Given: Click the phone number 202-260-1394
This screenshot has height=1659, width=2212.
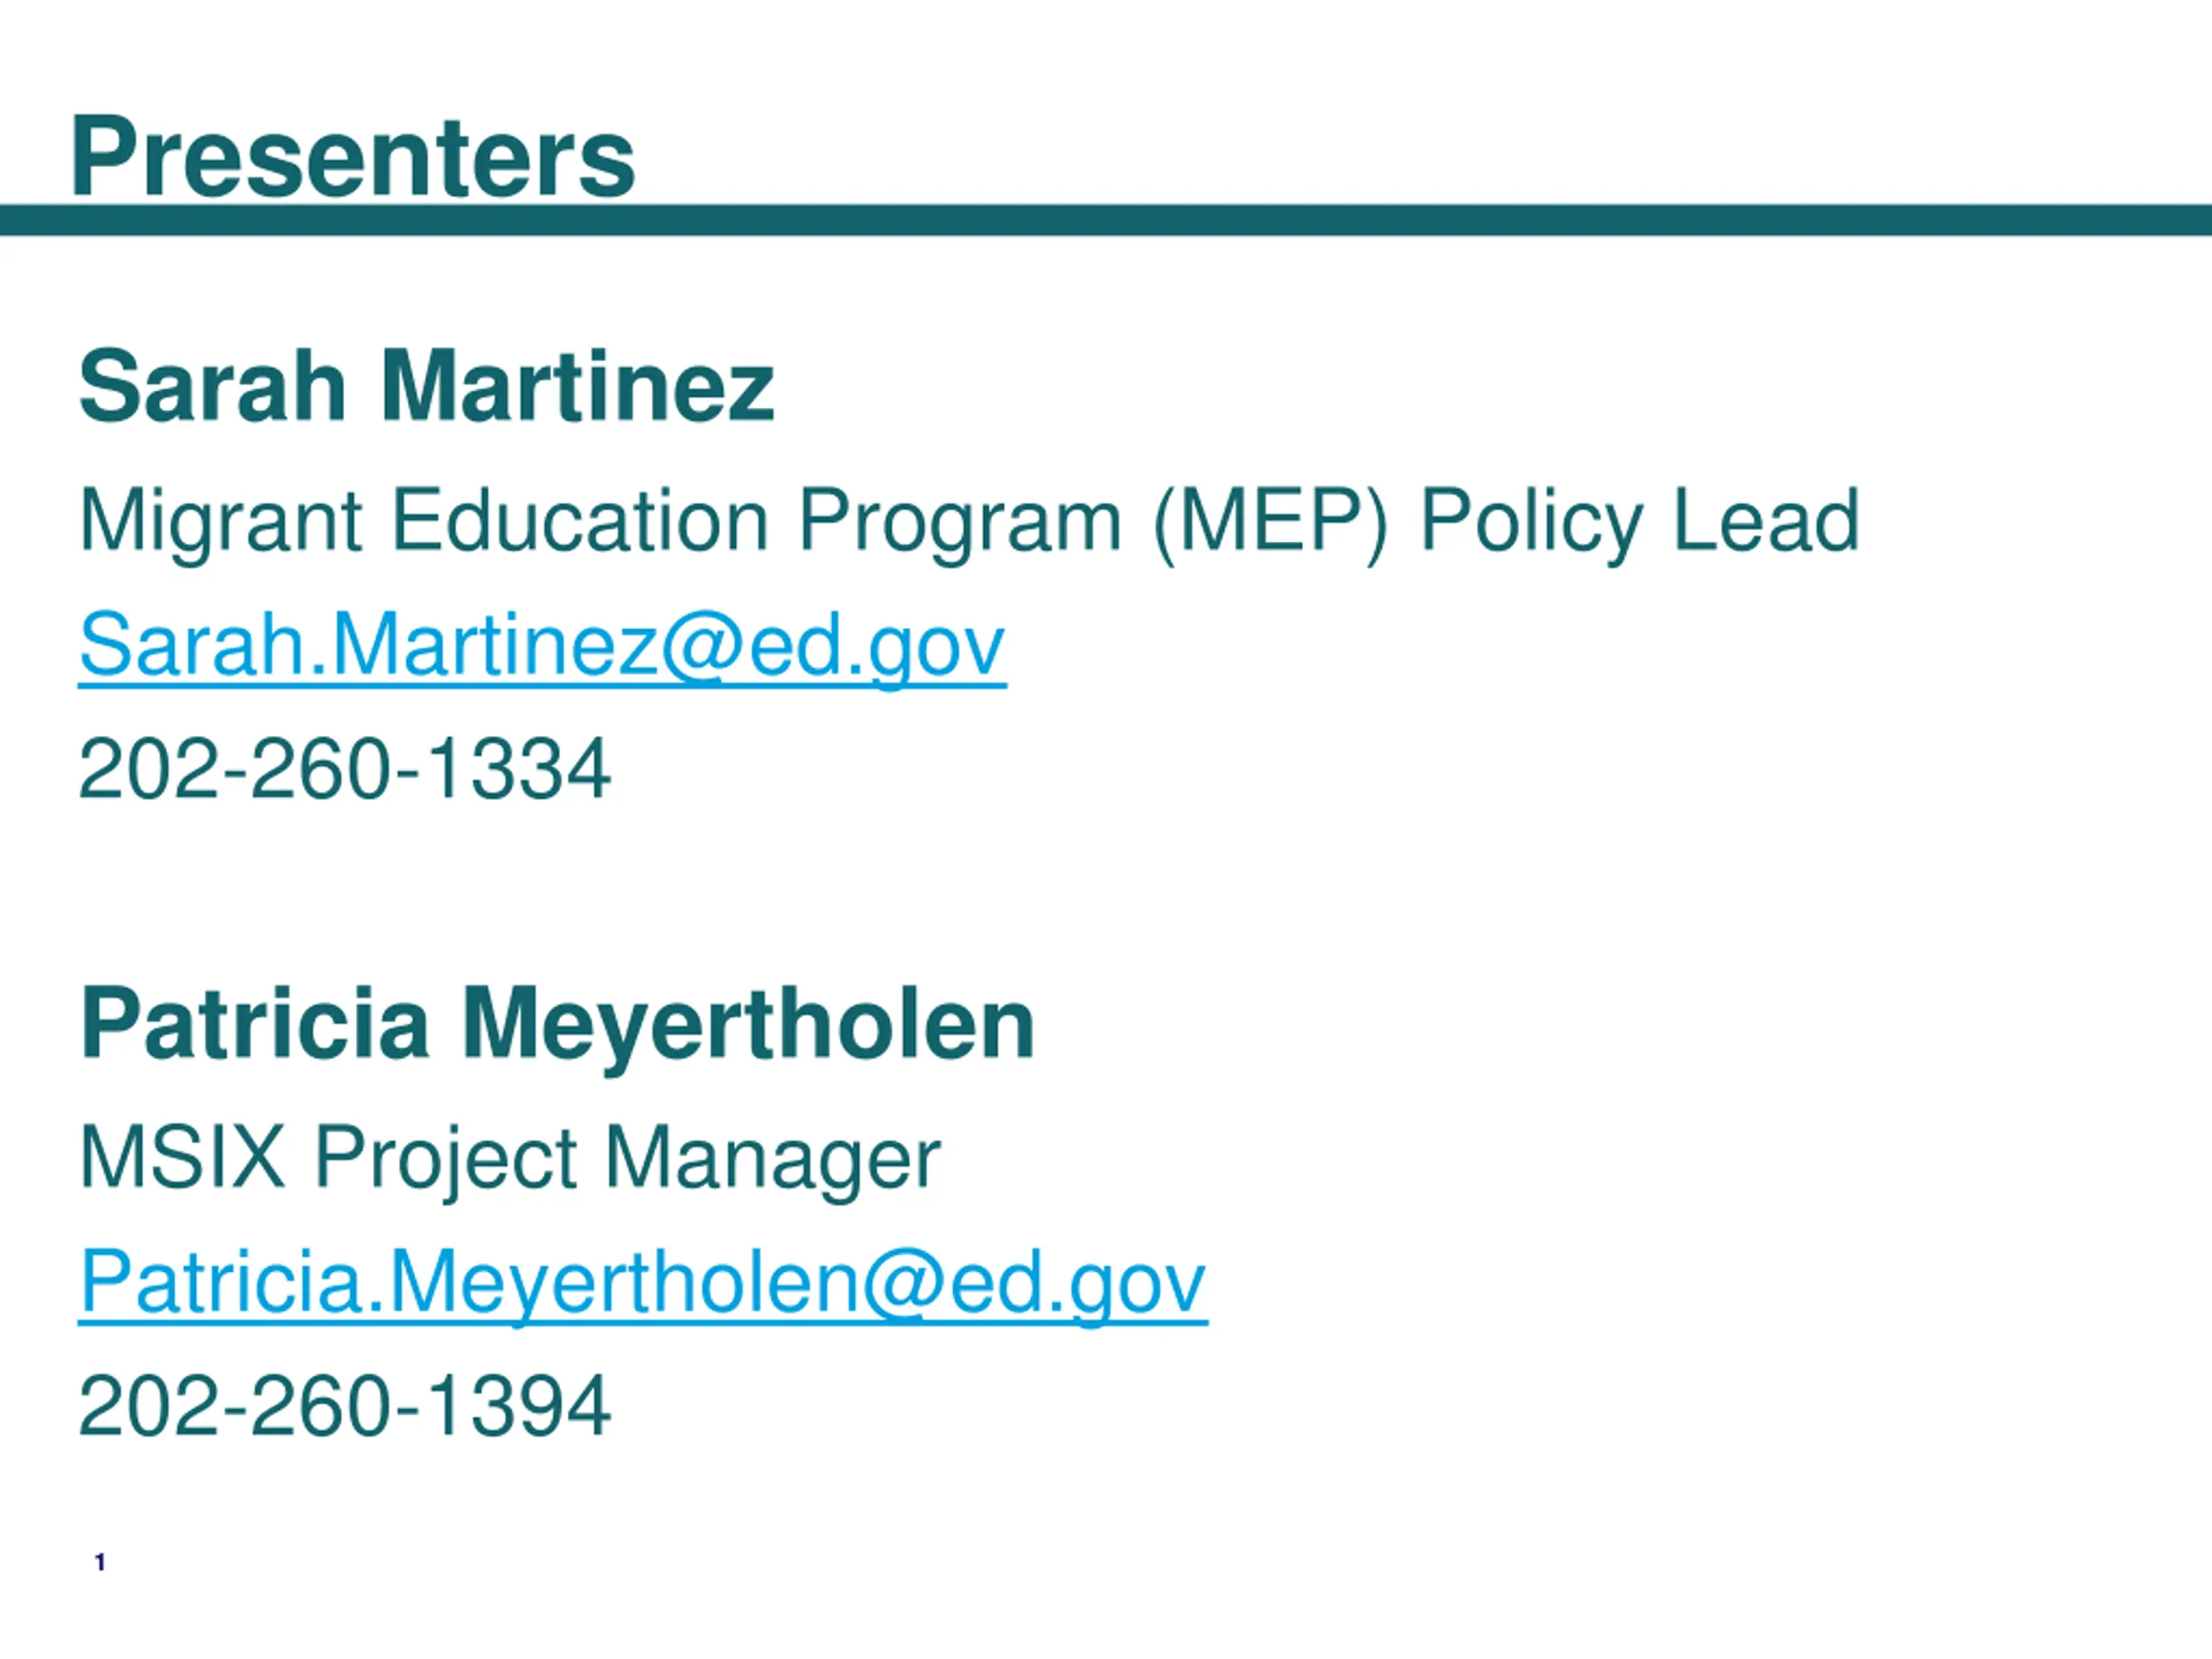Looking at the screenshot, I should [345, 1405].
